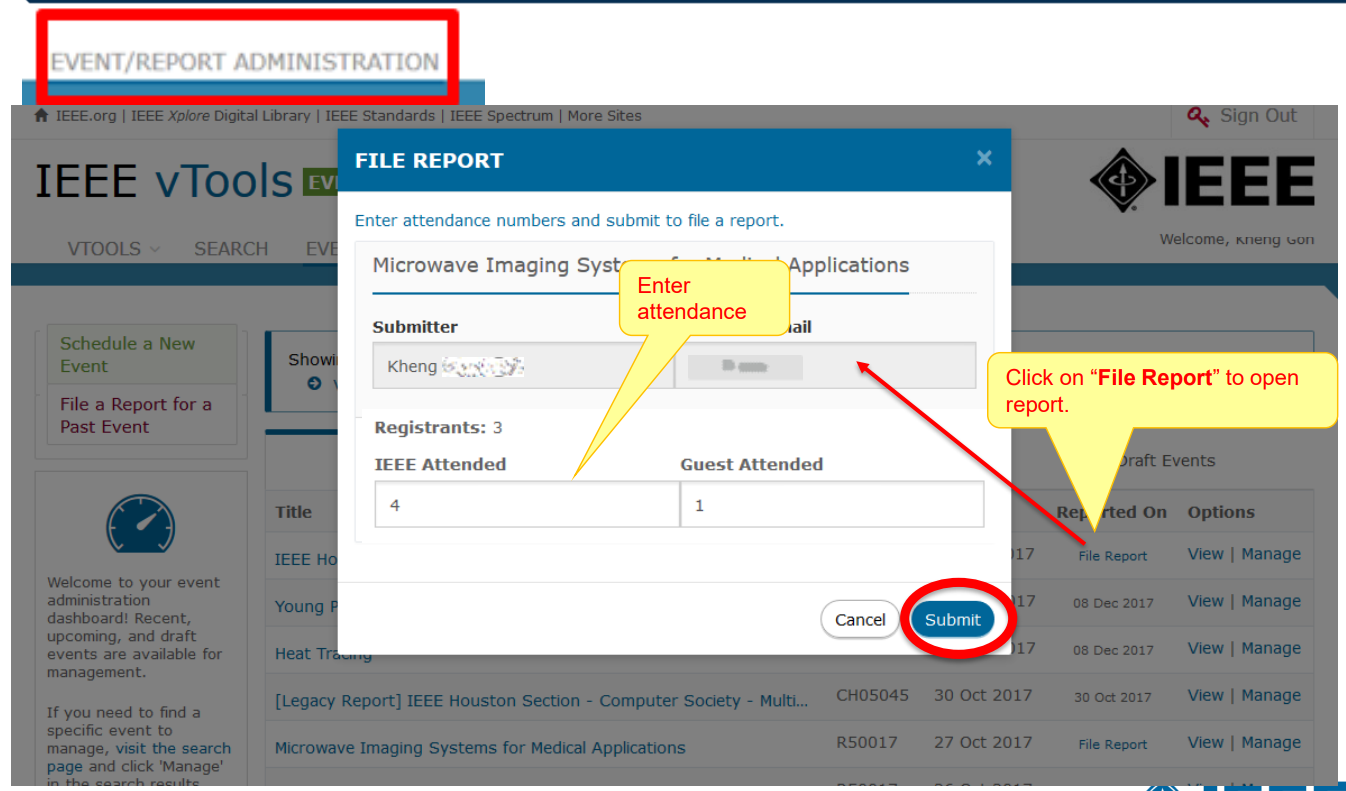This screenshot has width=1346, height=791.
Task: Select the EVENTS navigation item
Action: (x=322, y=249)
